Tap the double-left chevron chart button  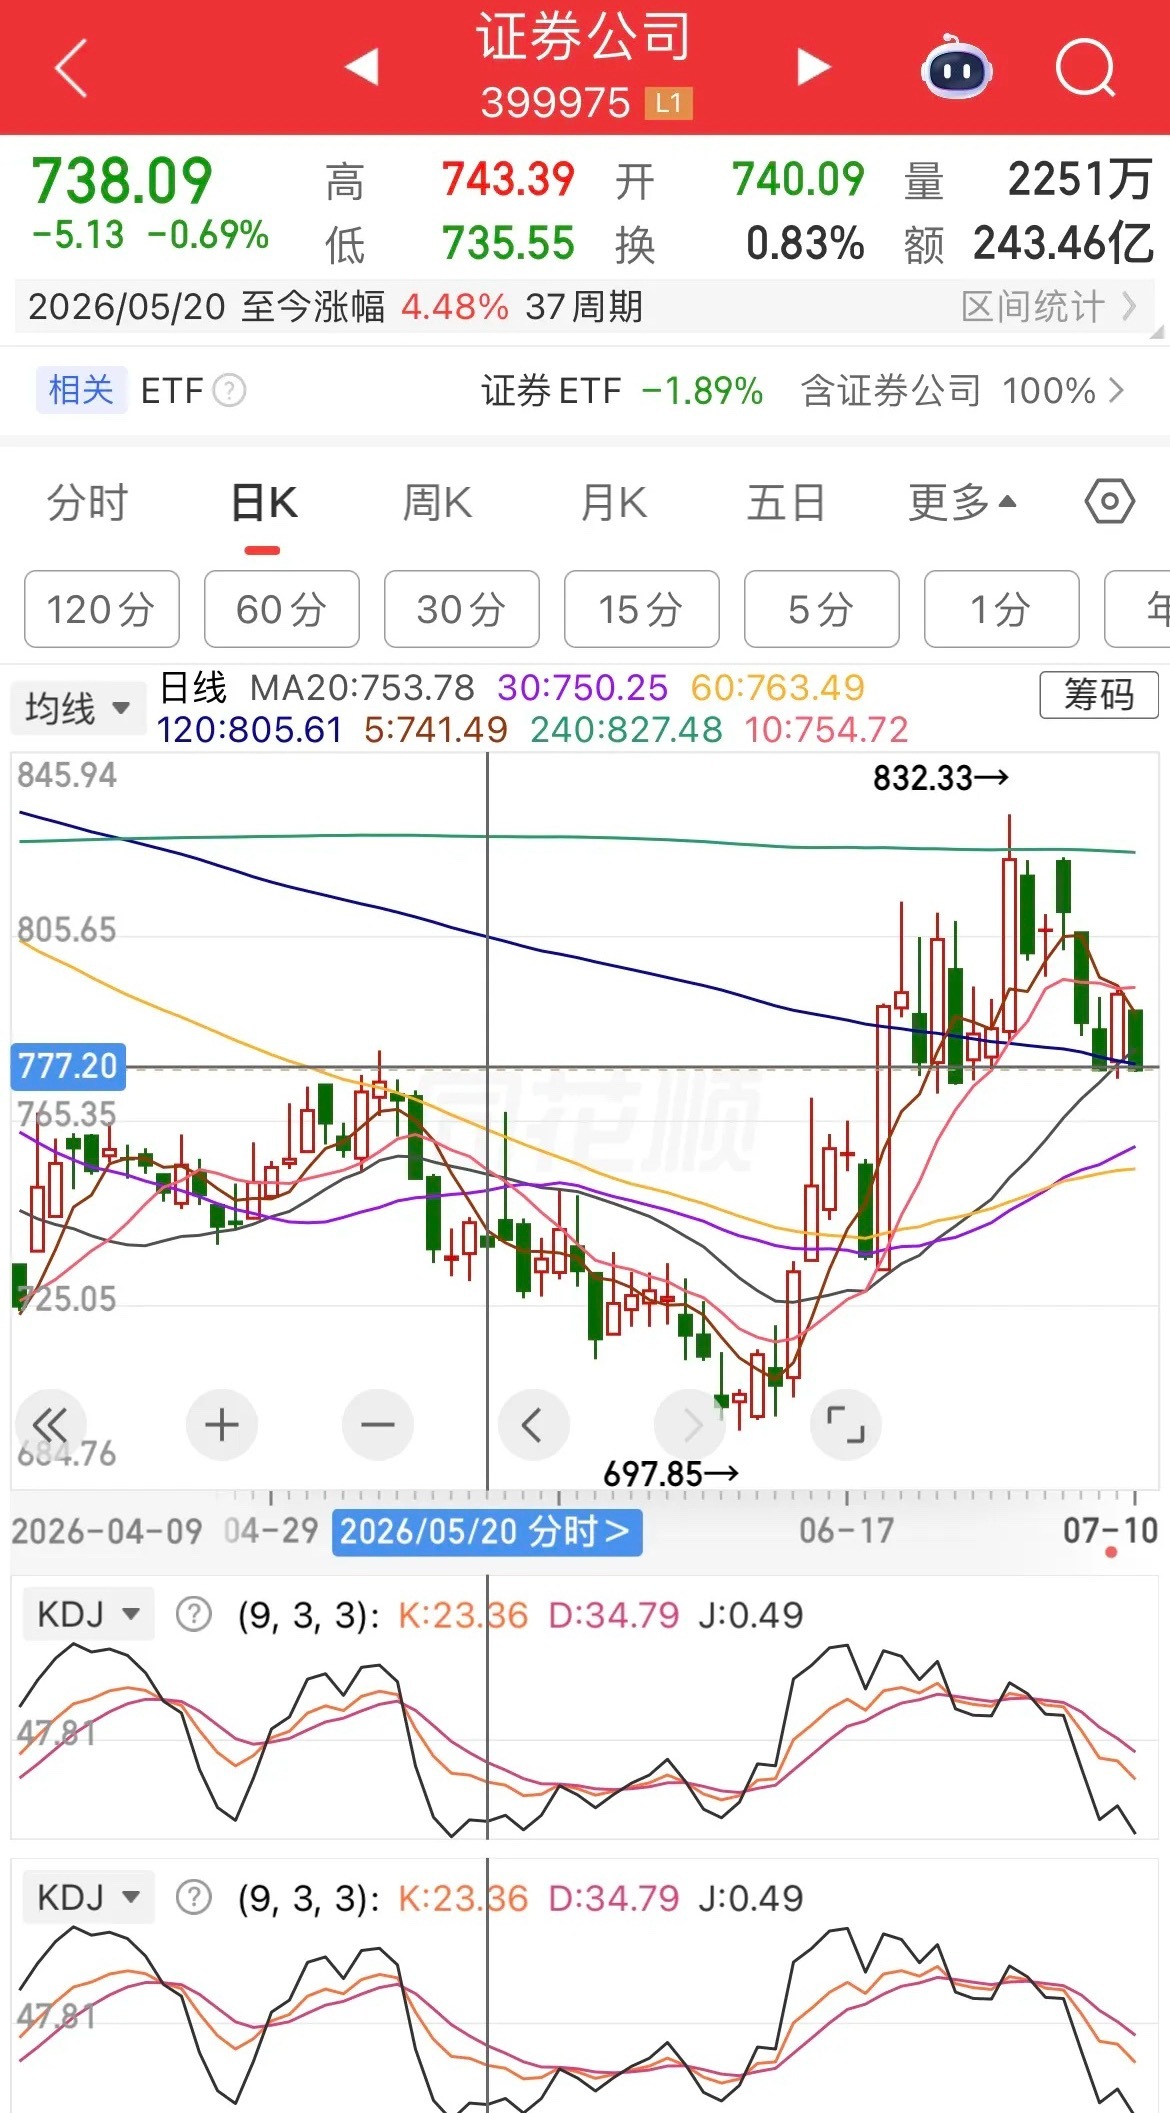coord(50,1424)
